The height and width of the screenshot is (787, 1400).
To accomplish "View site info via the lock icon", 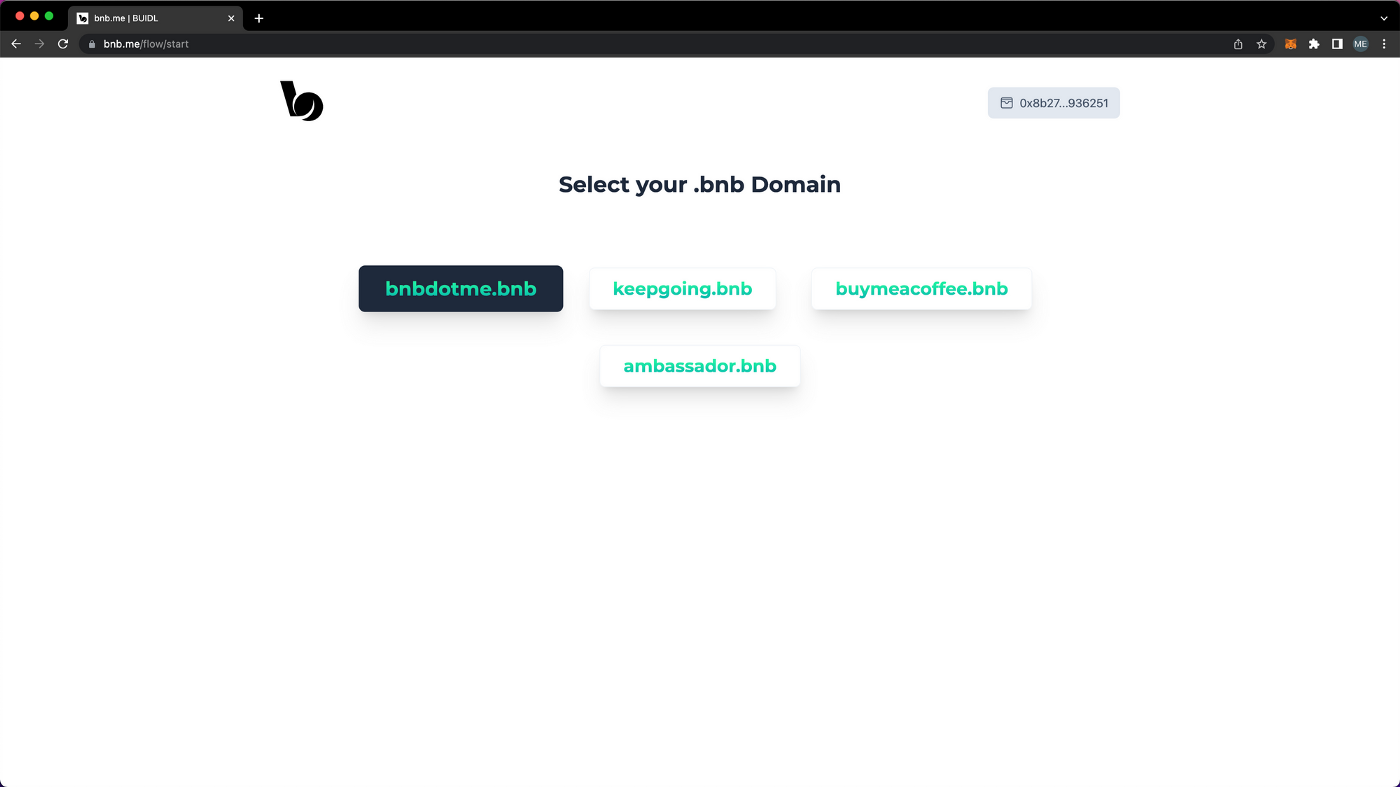I will [x=92, y=44].
